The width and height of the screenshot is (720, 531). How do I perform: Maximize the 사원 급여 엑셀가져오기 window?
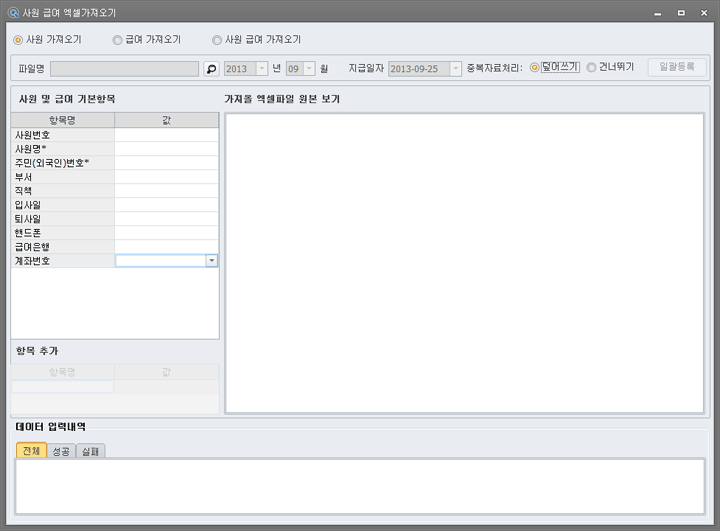pyautogui.click(x=681, y=12)
